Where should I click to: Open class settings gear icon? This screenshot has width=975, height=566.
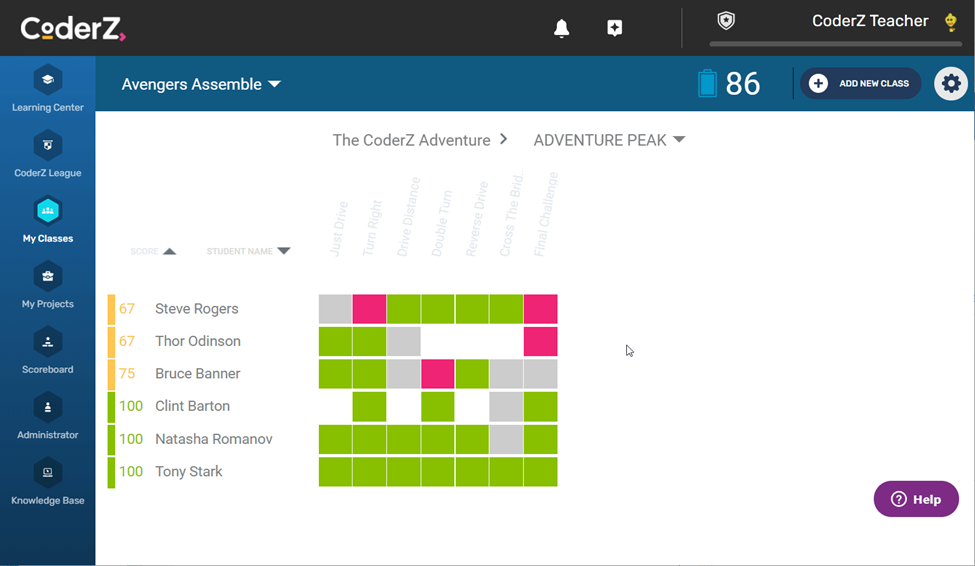tap(951, 84)
